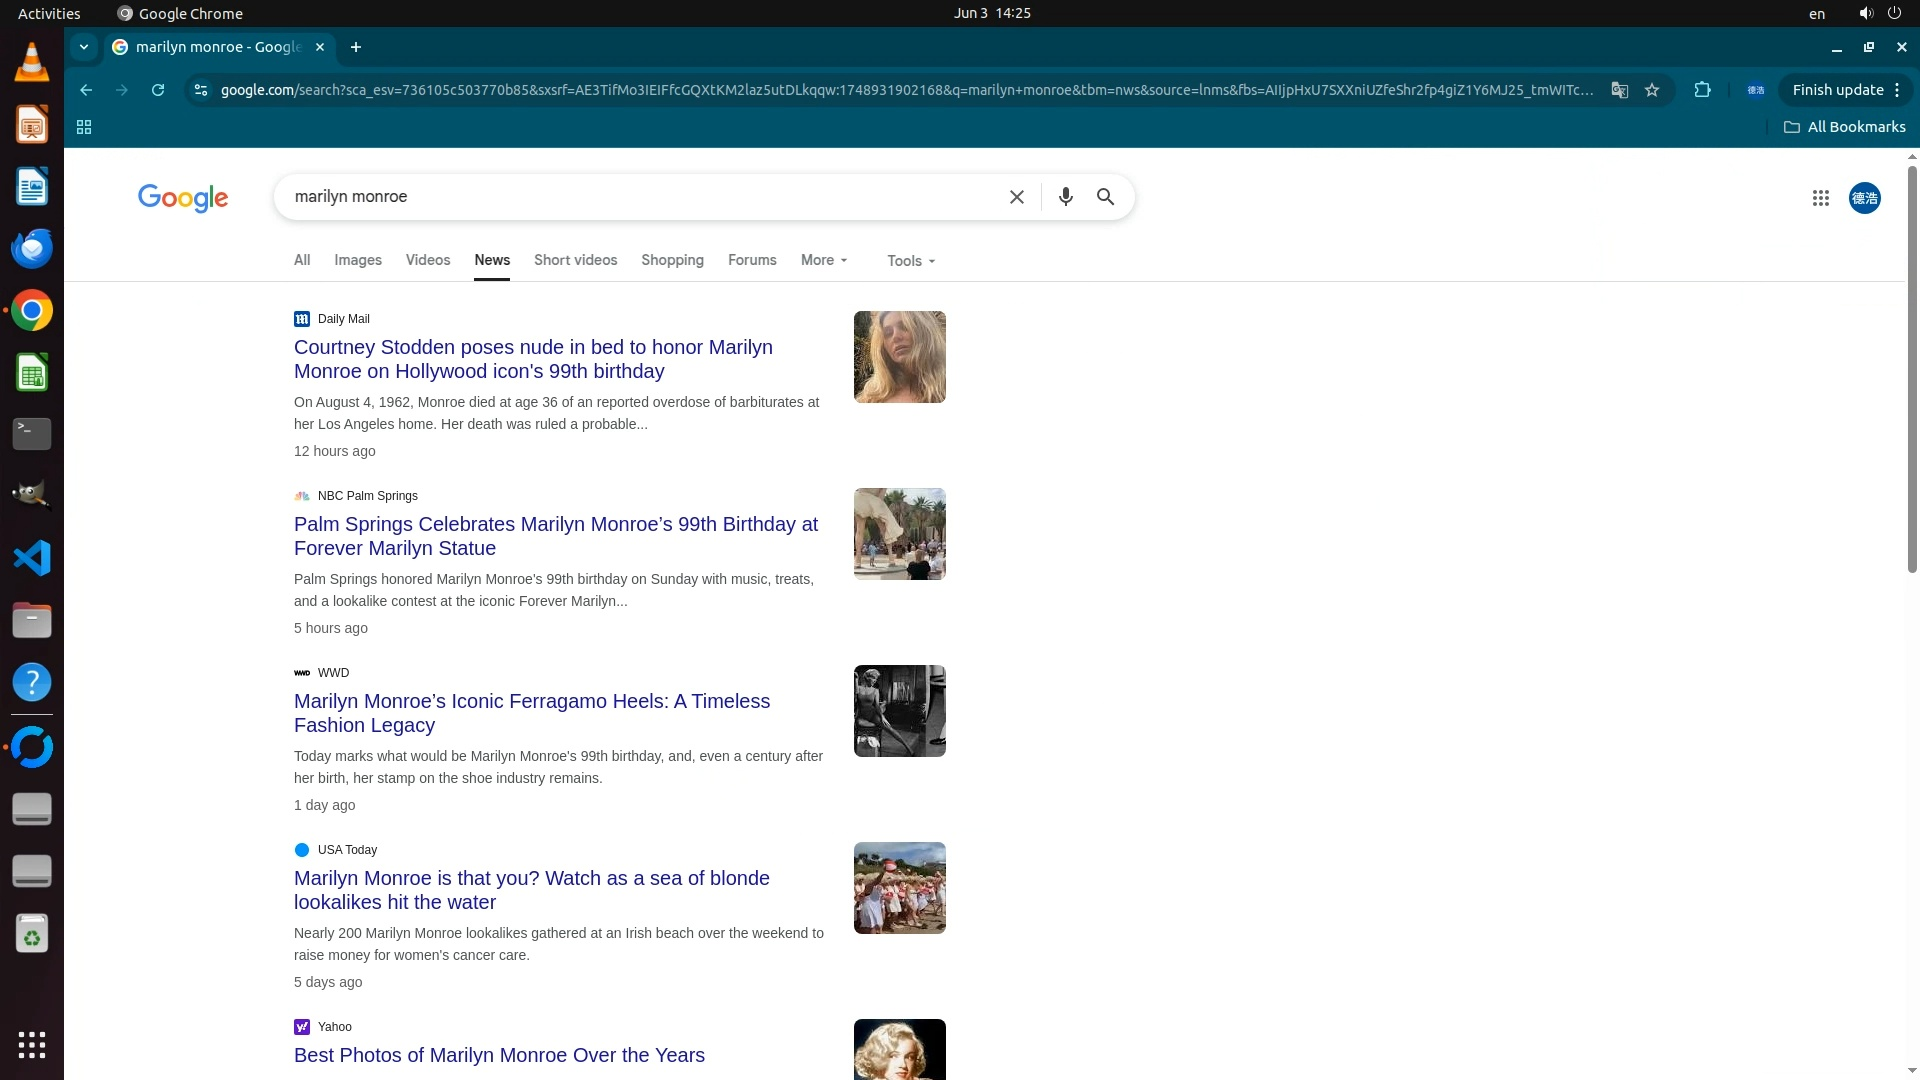Reload the page
The width and height of the screenshot is (1920, 1080).
tap(158, 90)
